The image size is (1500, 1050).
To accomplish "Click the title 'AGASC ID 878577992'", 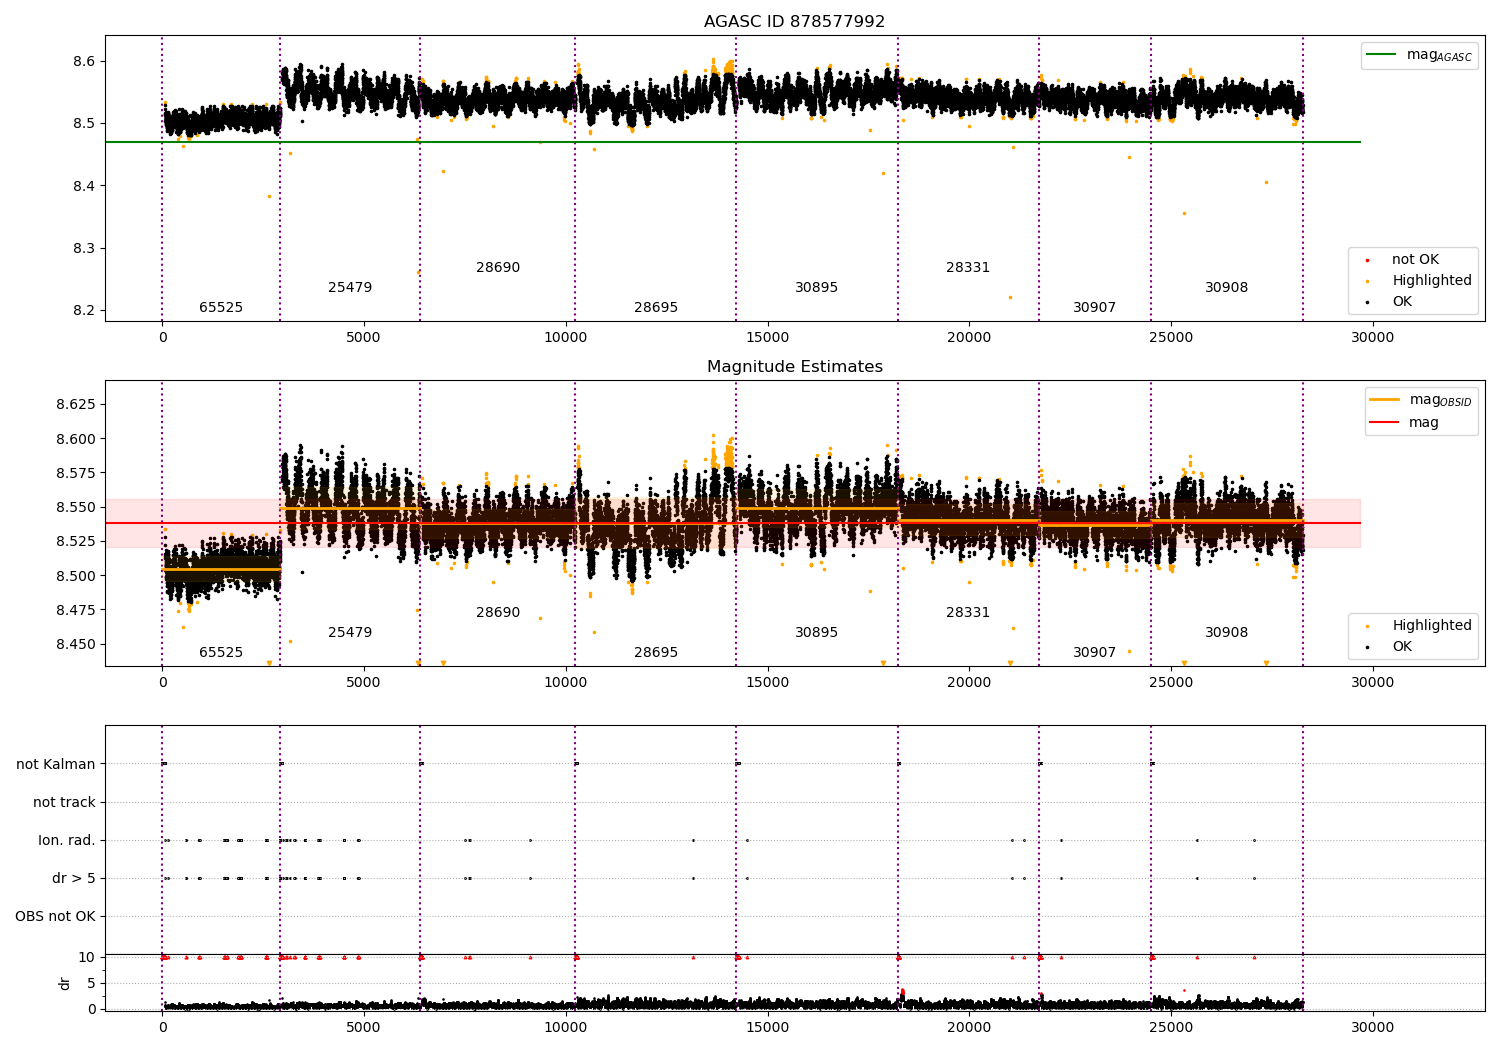I will tap(794, 22).
